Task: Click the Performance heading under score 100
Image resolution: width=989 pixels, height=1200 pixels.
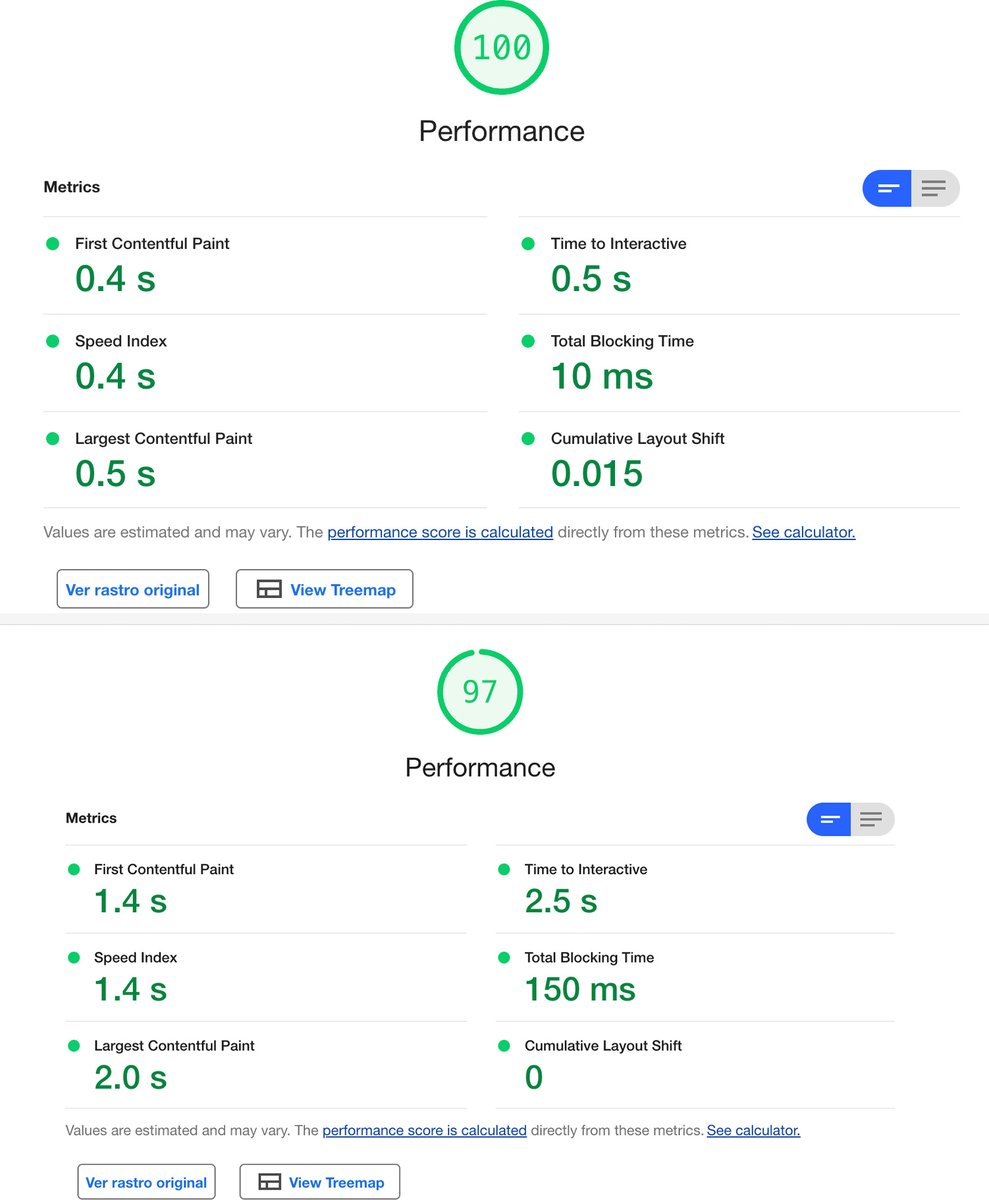Action: (502, 131)
